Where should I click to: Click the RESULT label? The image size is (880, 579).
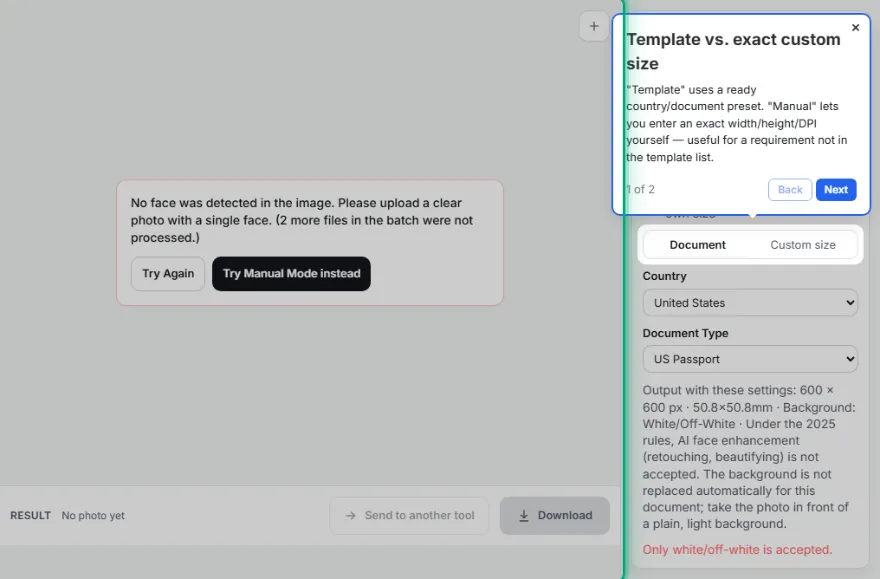pyautogui.click(x=30, y=516)
